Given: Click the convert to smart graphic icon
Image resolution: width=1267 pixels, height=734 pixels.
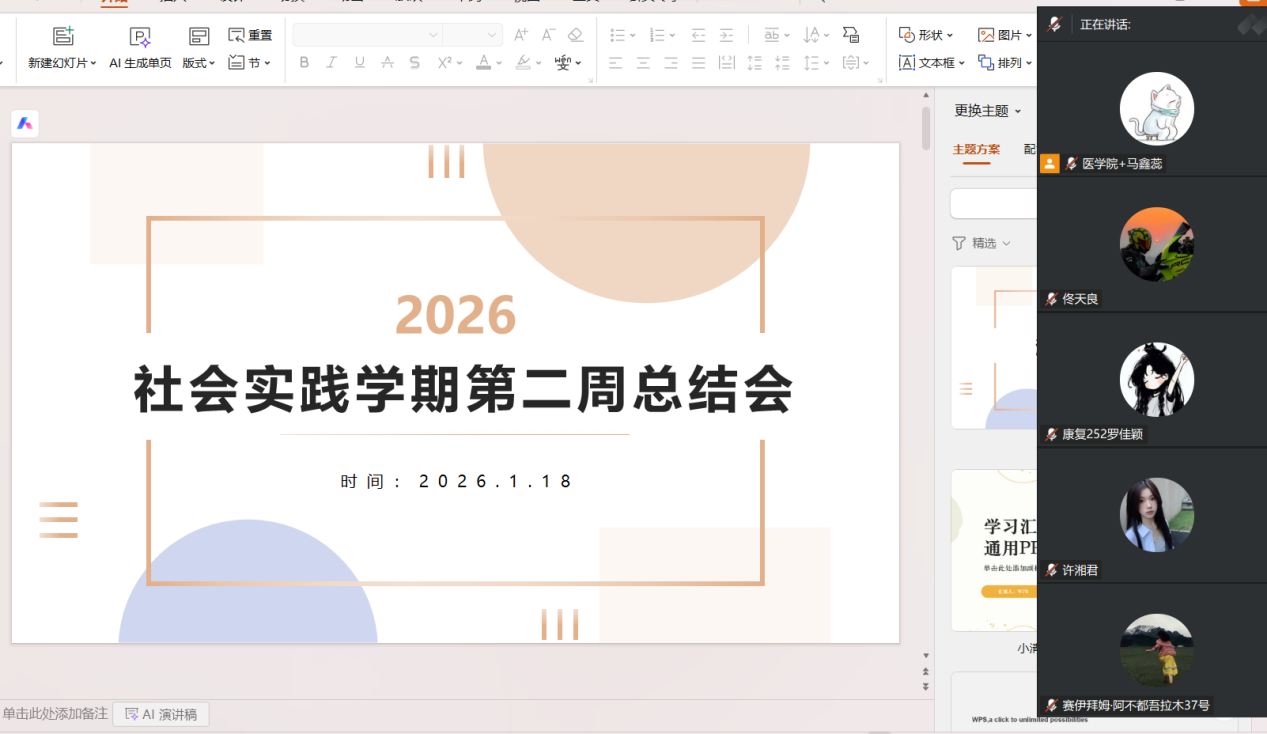Looking at the screenshot, I should [851, 35].
